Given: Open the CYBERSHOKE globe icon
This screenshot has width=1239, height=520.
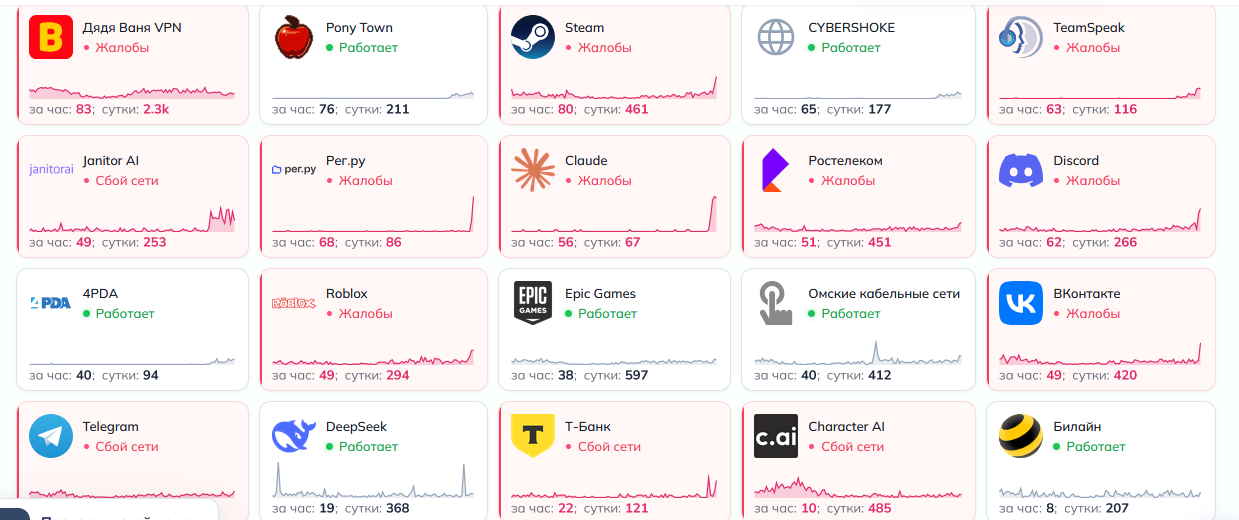Looking at the screenshot, I should click(776, 37).
